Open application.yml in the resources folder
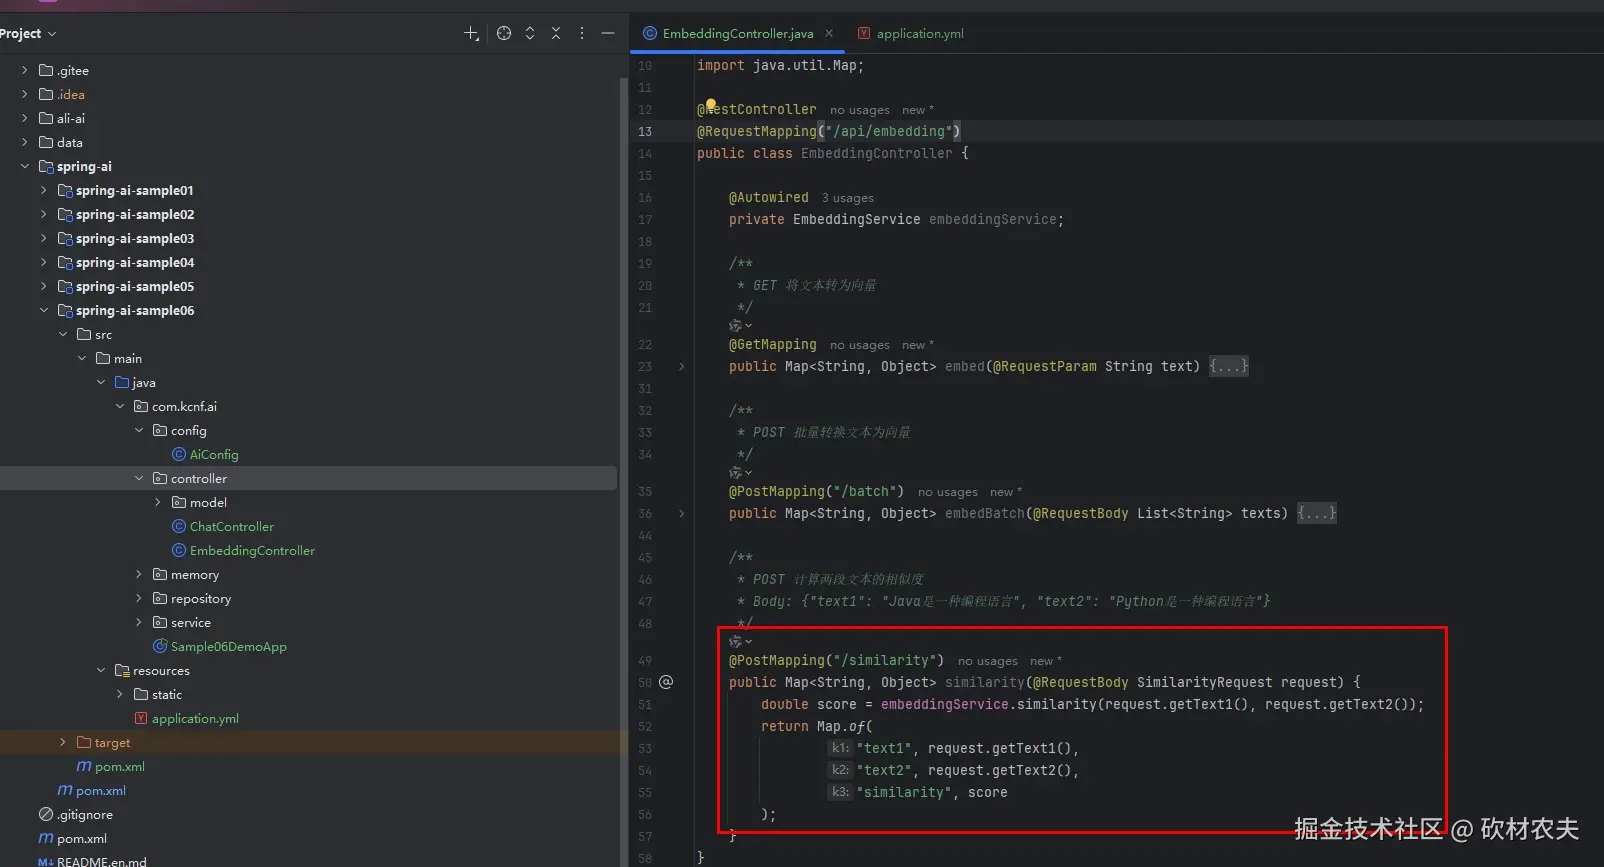Image resolution: width=1604 pixels, height=867 pixels. coord(195,719)
